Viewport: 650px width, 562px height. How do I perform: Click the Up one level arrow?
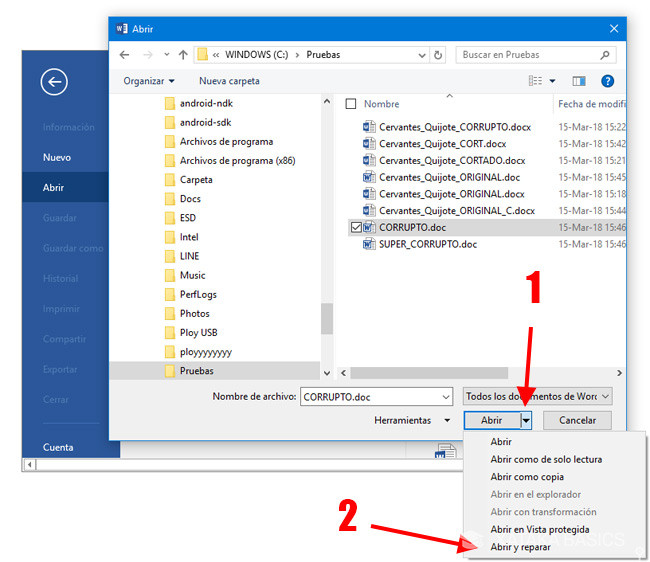click(x=183, y=55)
